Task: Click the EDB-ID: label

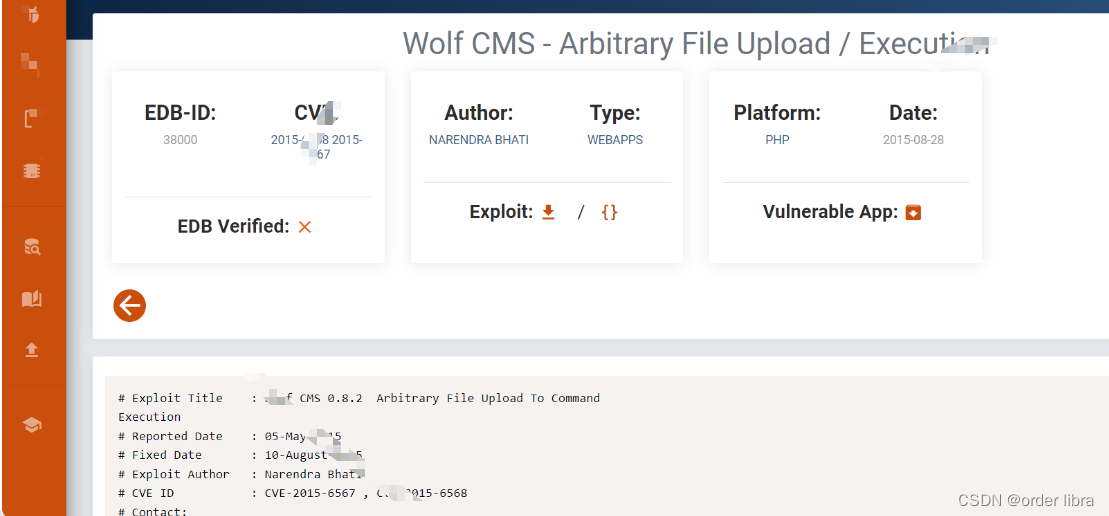Action: [180, 113]
